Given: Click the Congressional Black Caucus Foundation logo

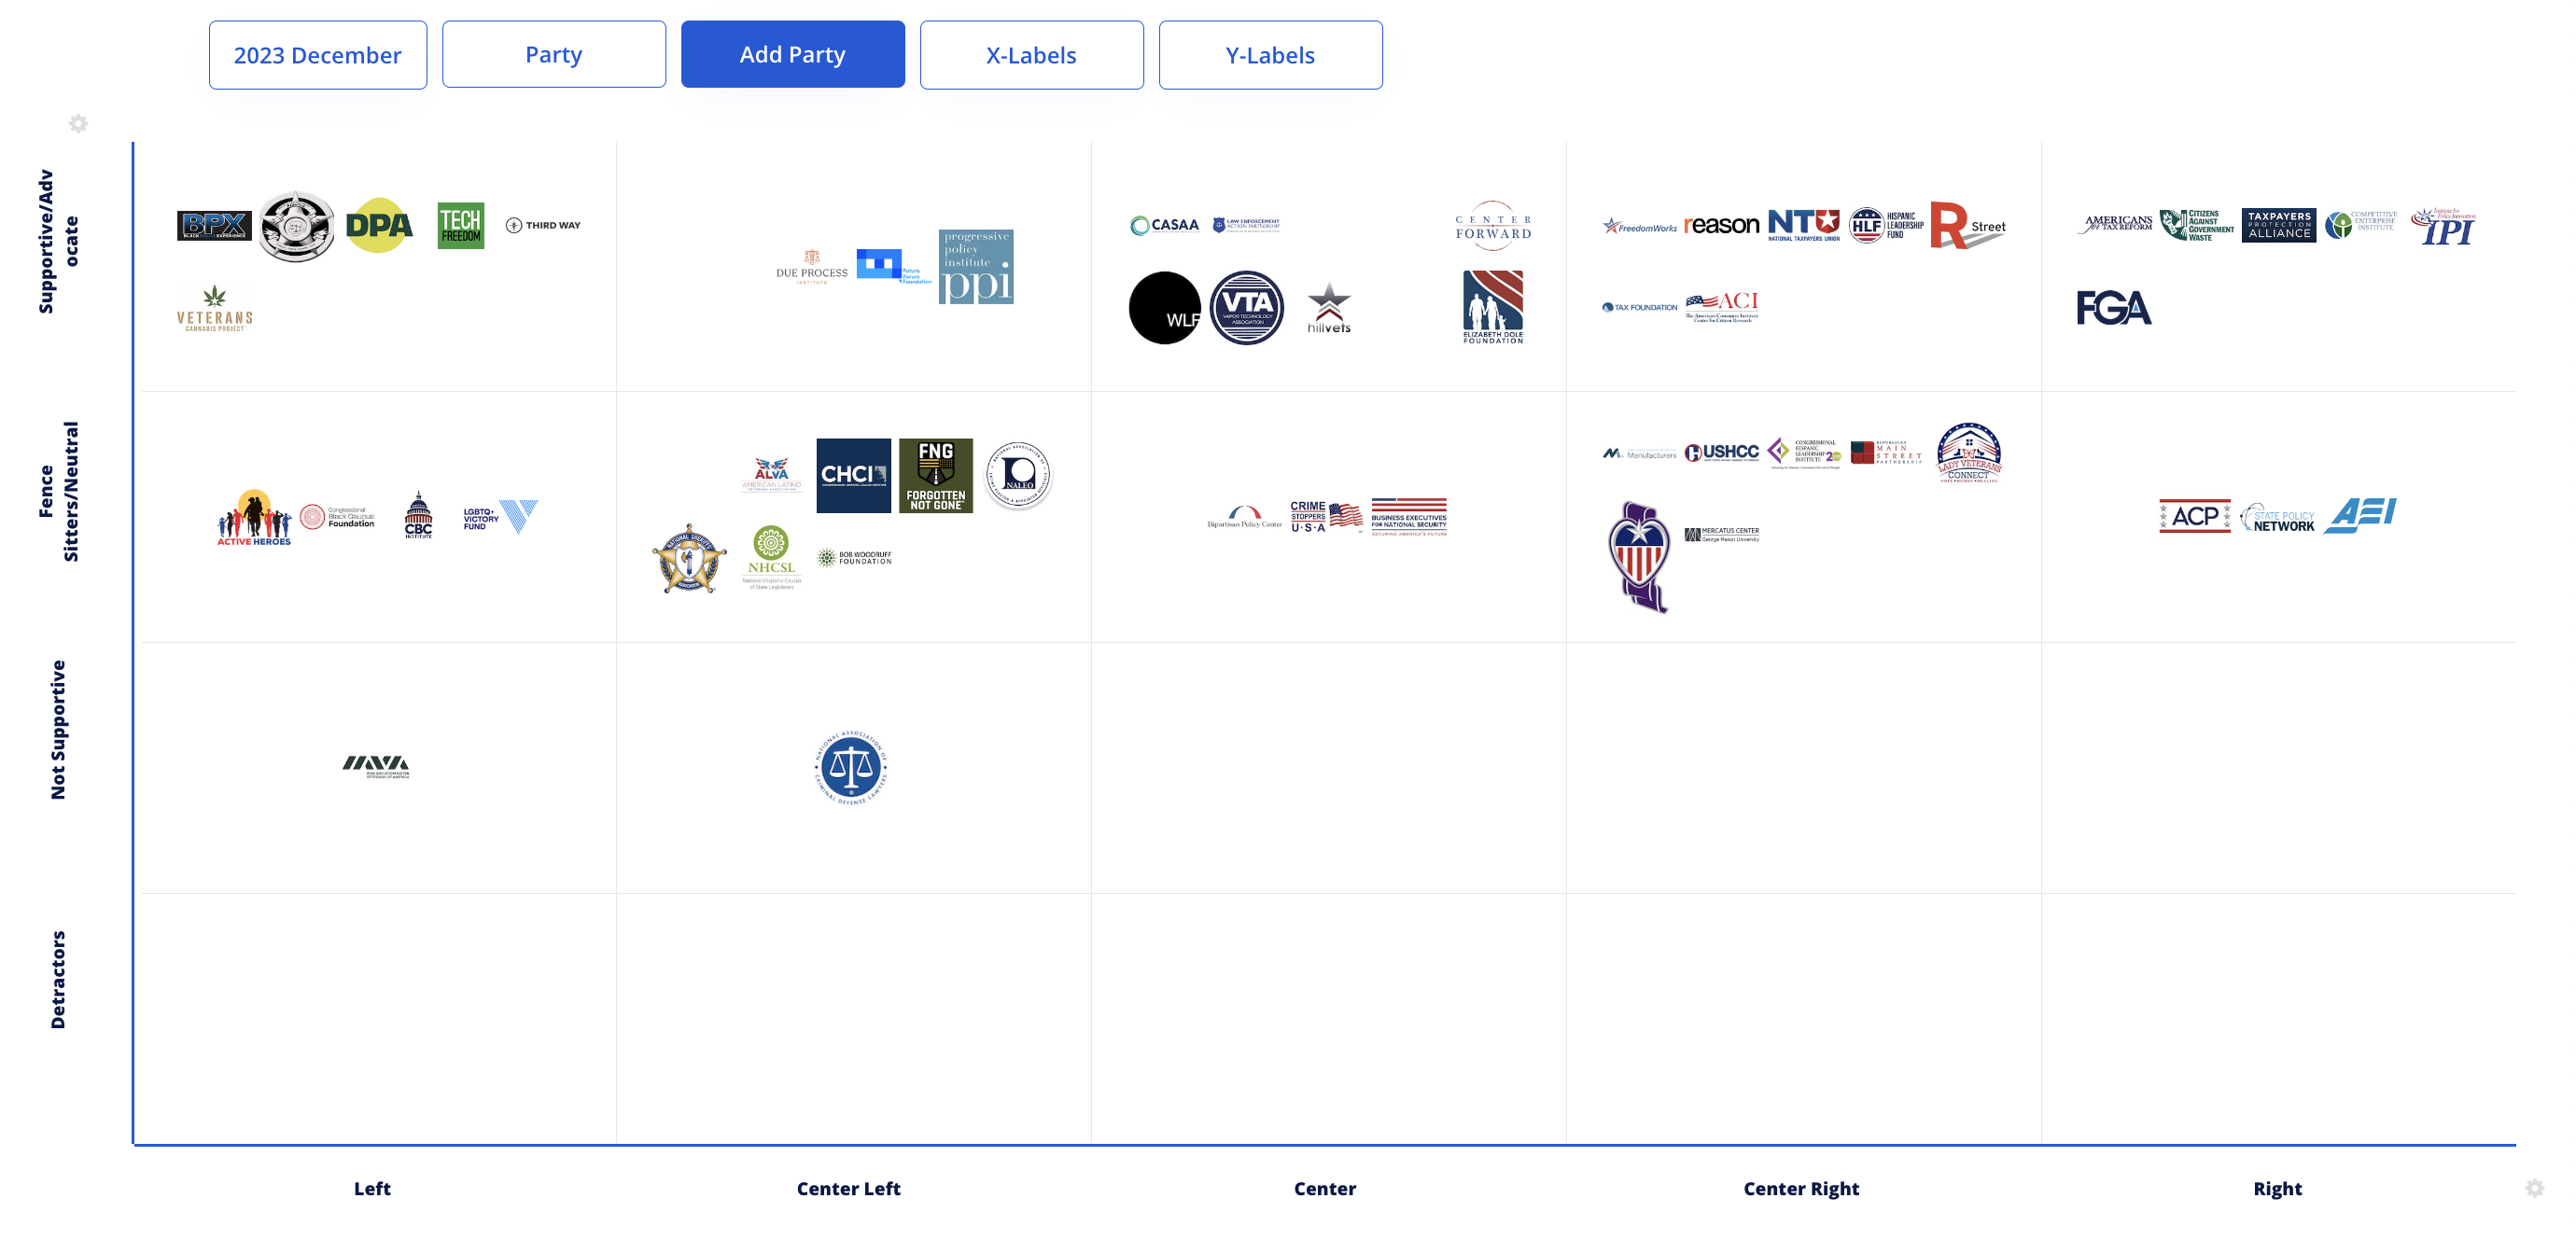Looking at the screenshot, I should pos(338,517).
